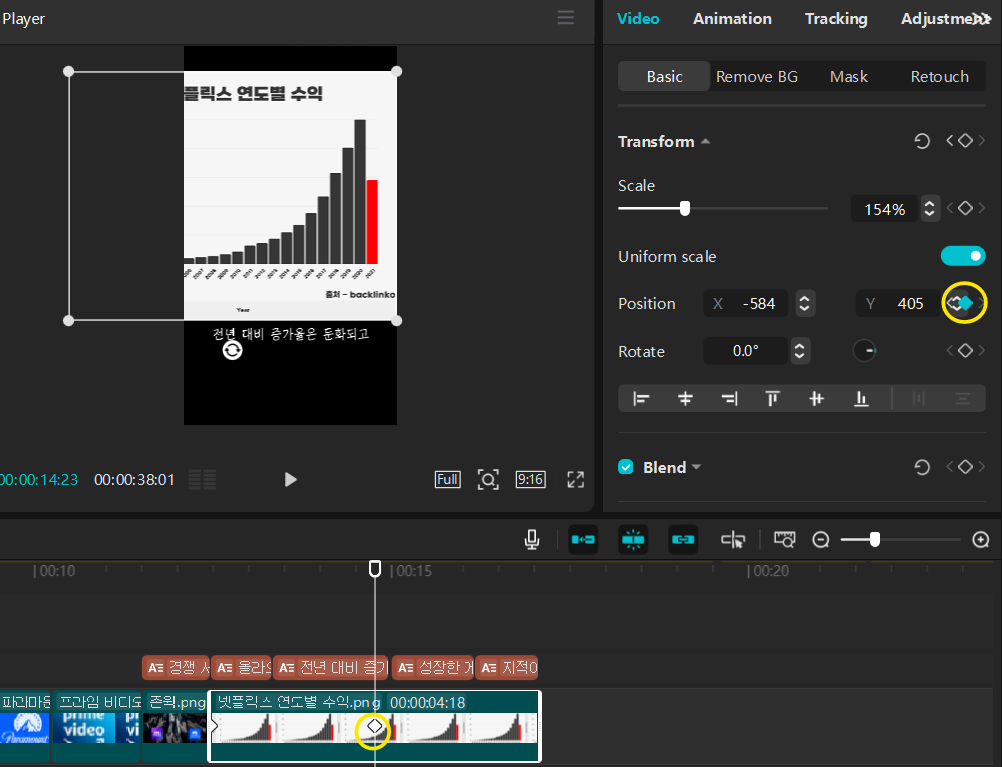Select the text clip starting 성장한
Screen dimensions: 1002x767
pos(433,668)
